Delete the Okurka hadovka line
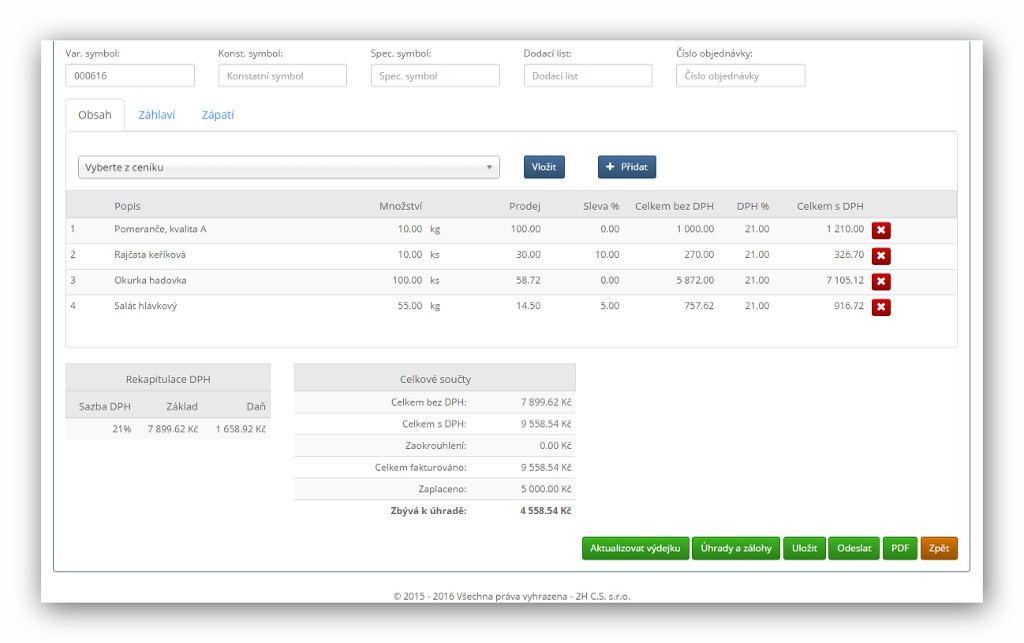 coord(881,281)
